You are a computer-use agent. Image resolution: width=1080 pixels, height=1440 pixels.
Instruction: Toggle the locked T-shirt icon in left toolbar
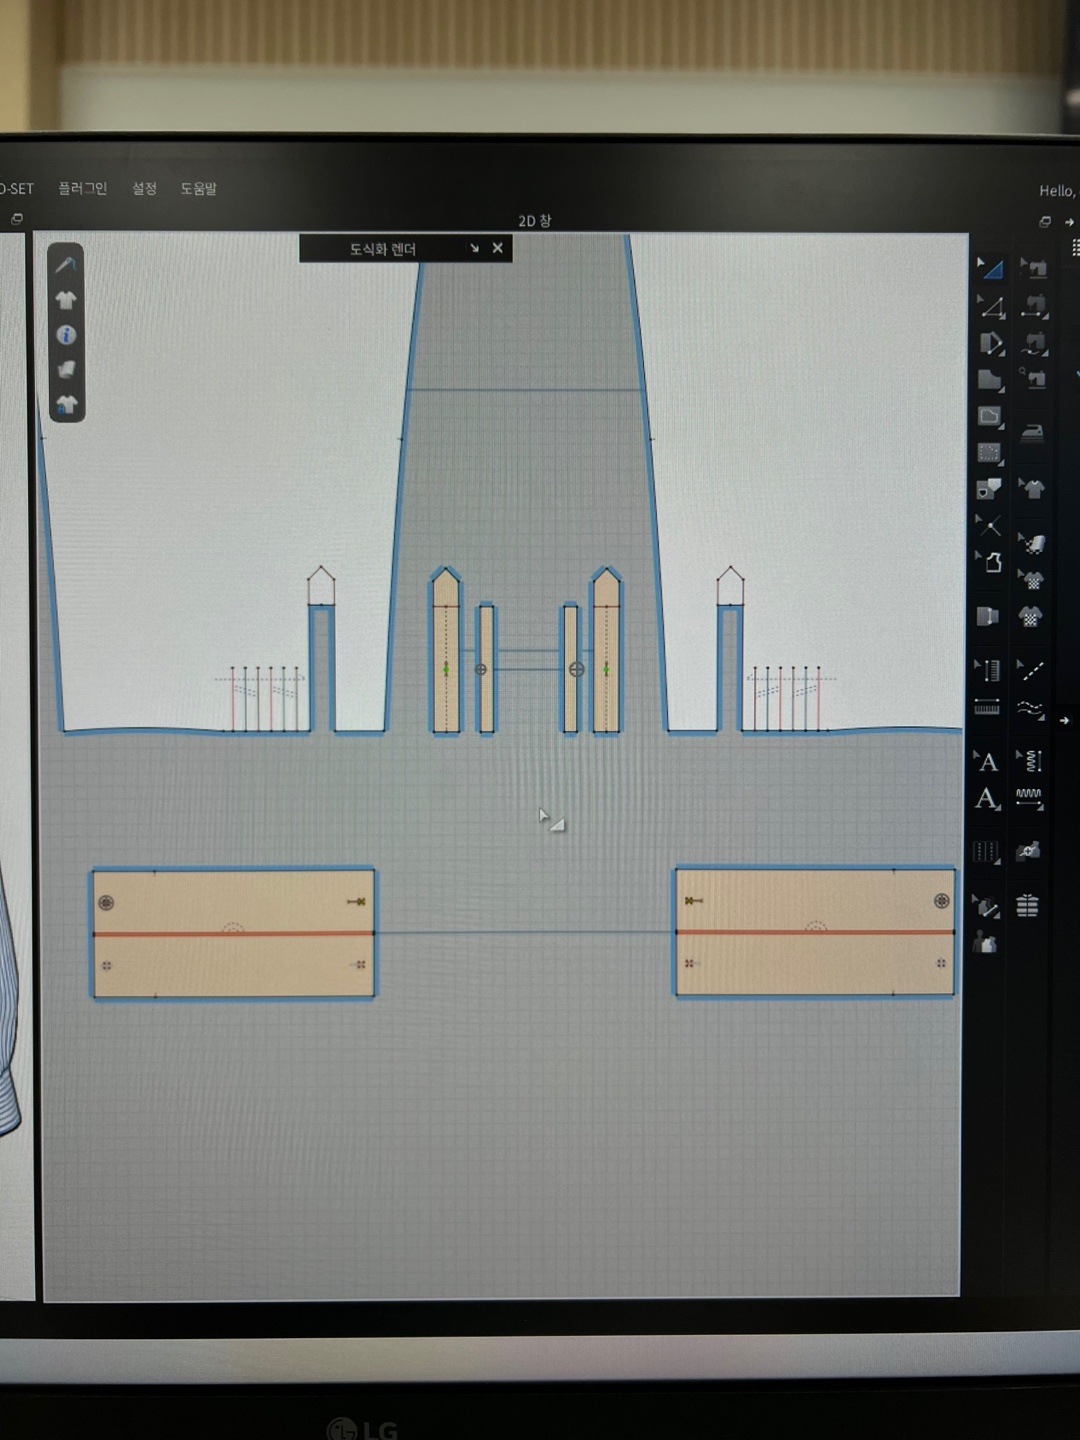click(x=66, y=405)
